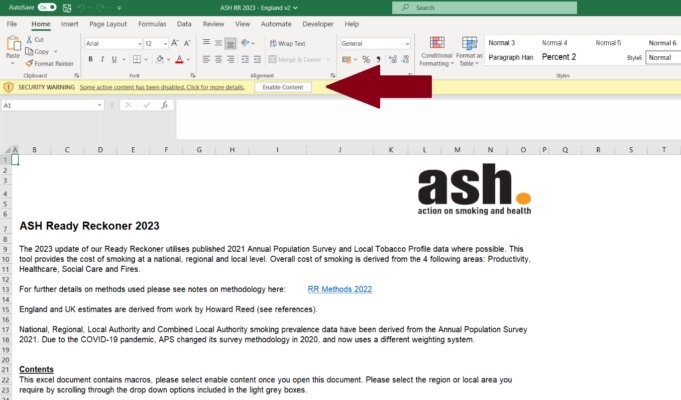
Task: Open Customize Quick Access Toolbar dropdown
Action: 119,8
